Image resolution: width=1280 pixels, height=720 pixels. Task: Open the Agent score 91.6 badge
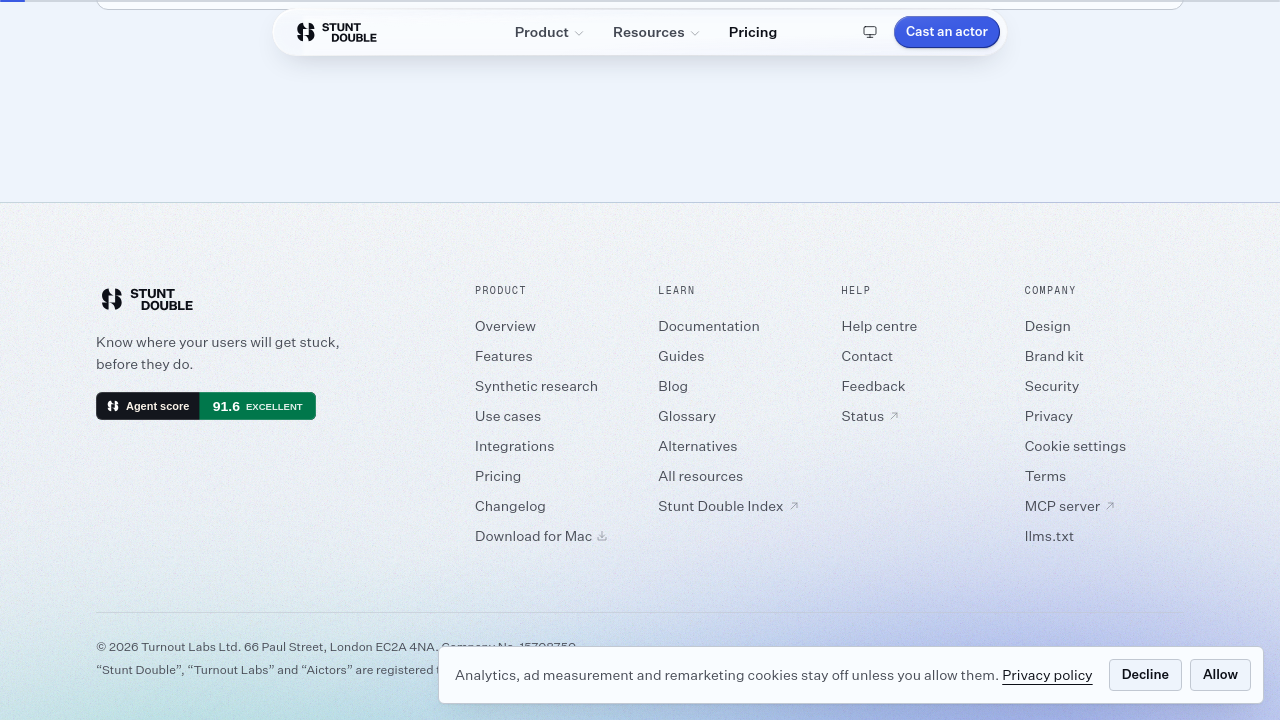point(206,406)
